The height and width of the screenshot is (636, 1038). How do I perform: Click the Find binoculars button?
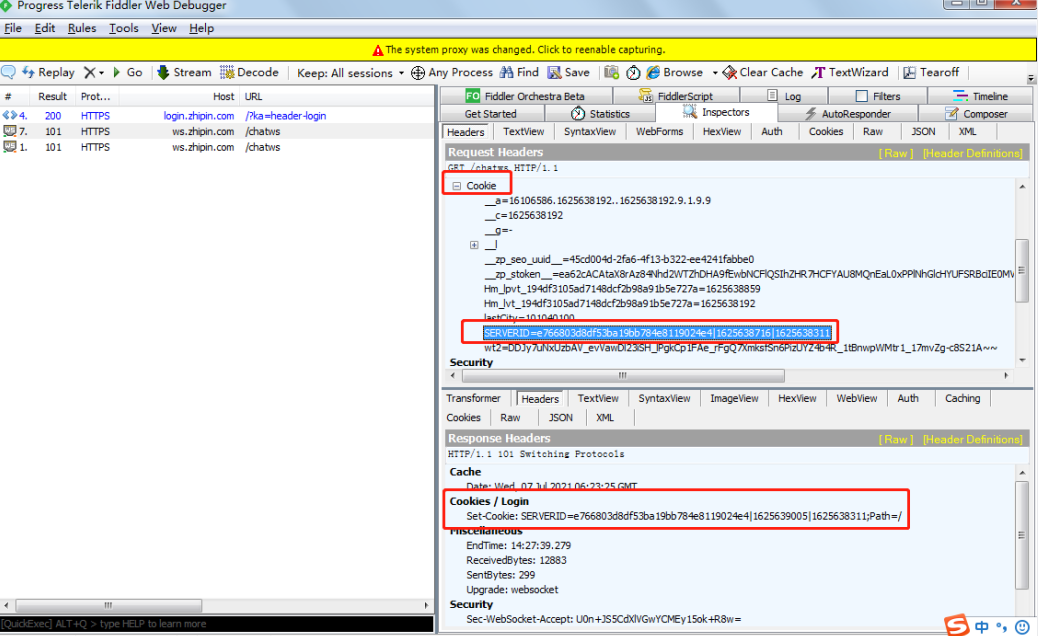pos(519,72)
